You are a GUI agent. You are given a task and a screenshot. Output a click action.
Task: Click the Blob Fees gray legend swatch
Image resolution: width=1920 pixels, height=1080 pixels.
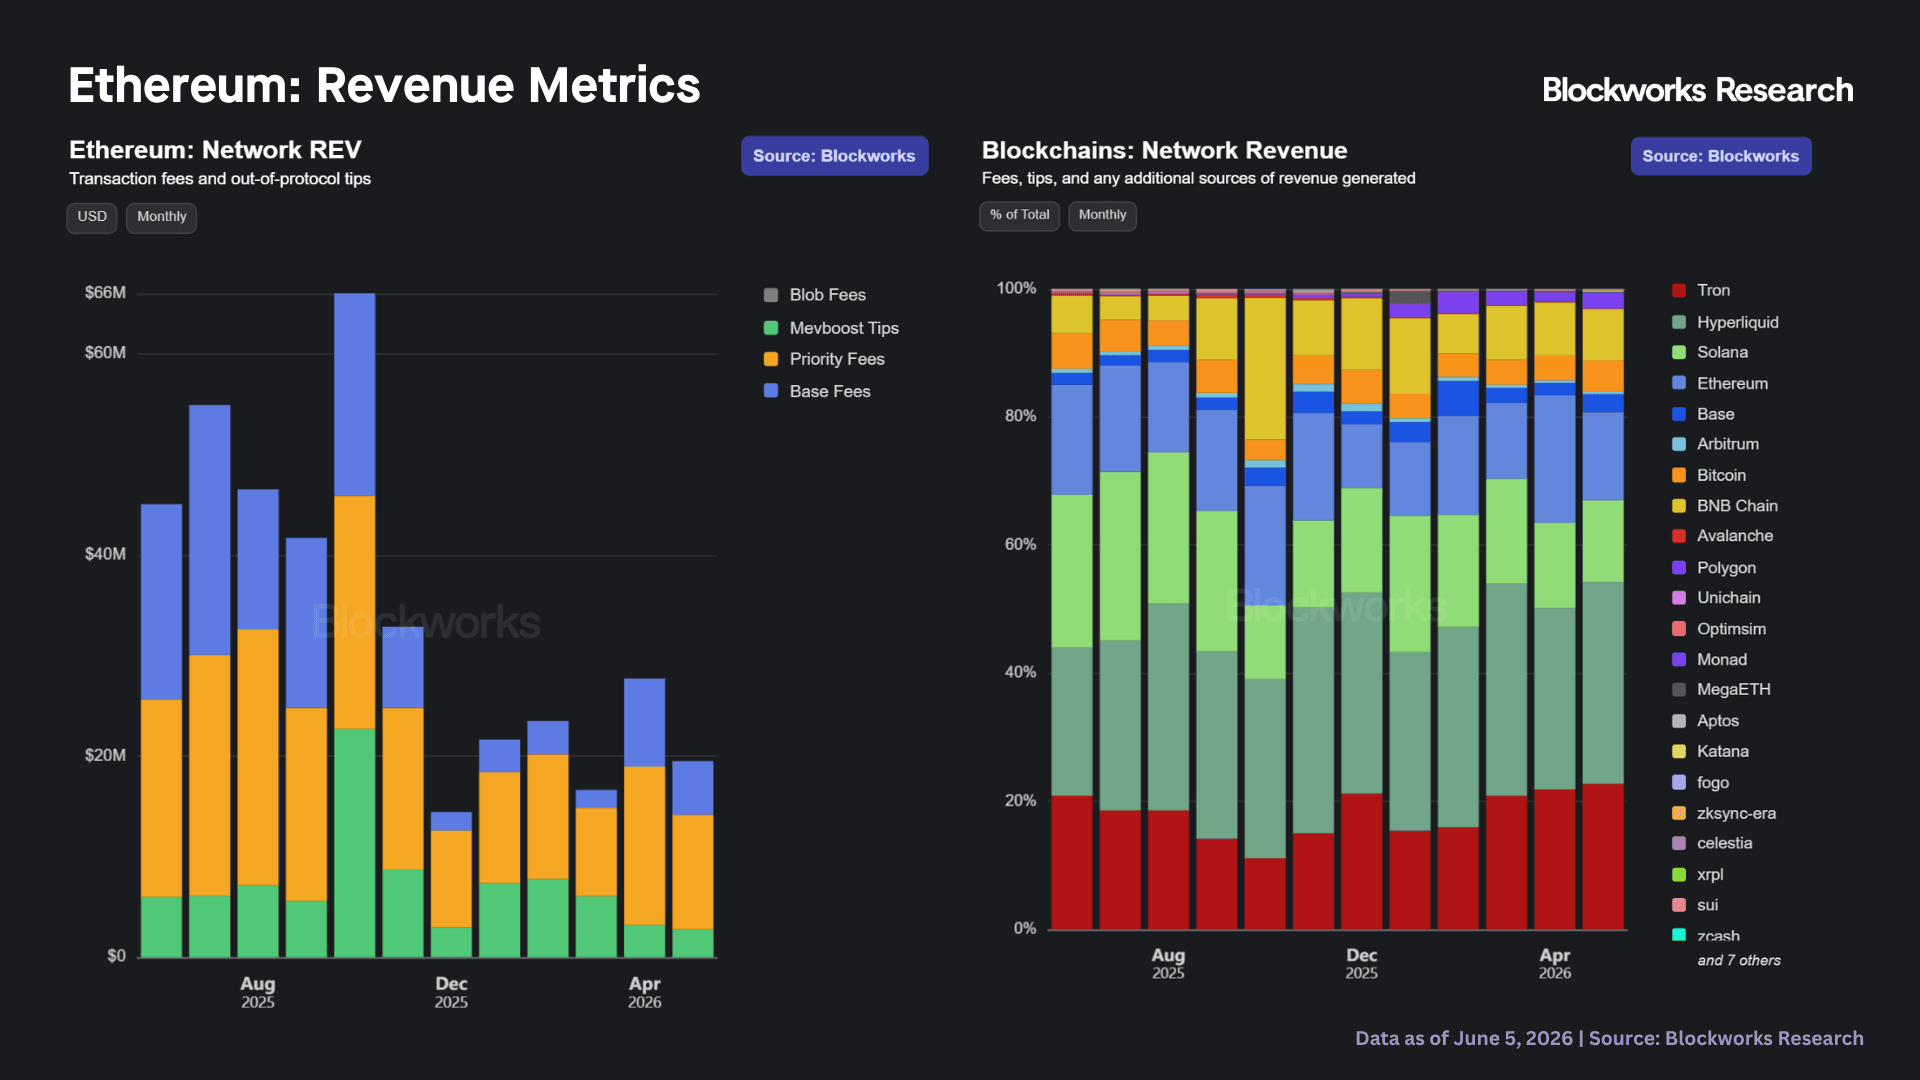[x=771, y=295]
